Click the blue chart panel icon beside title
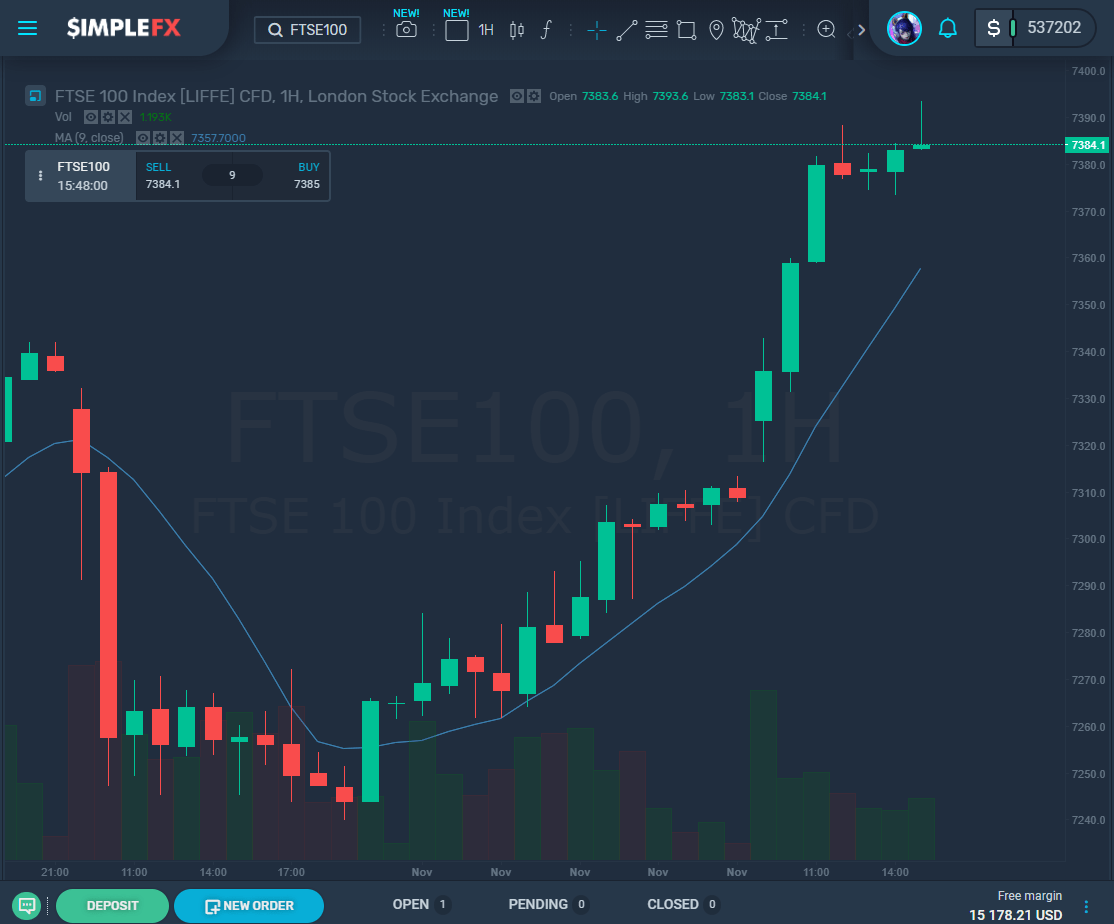 35,95
